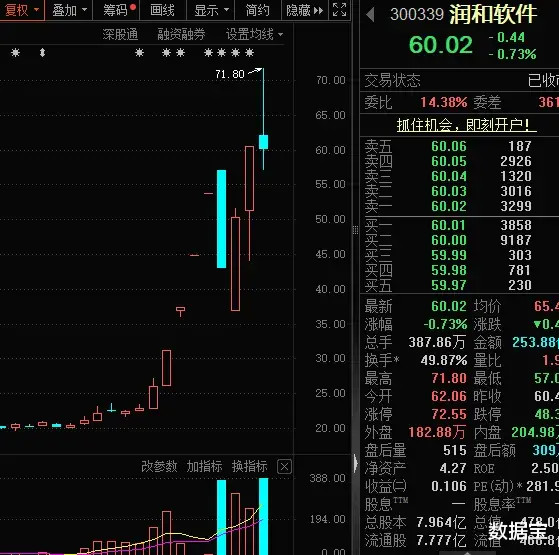Close the volume indicator panel
Screen dimensions: 559x555
click(284, 466)
